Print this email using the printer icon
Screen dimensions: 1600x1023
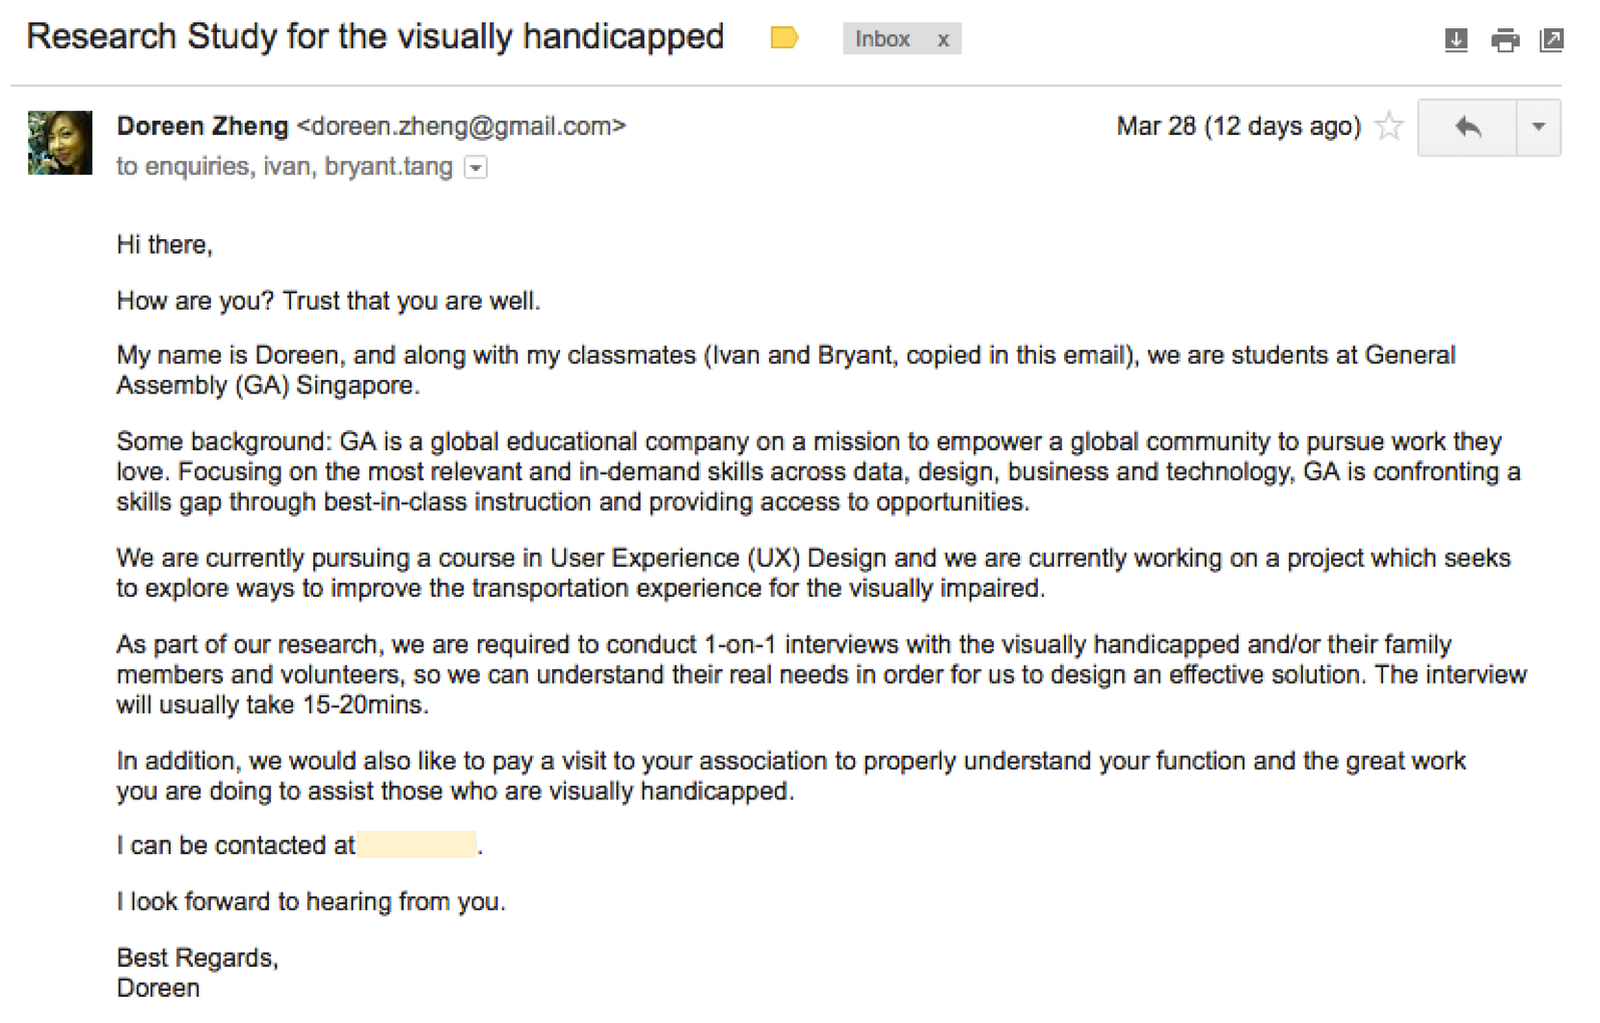click(1505, 40)
